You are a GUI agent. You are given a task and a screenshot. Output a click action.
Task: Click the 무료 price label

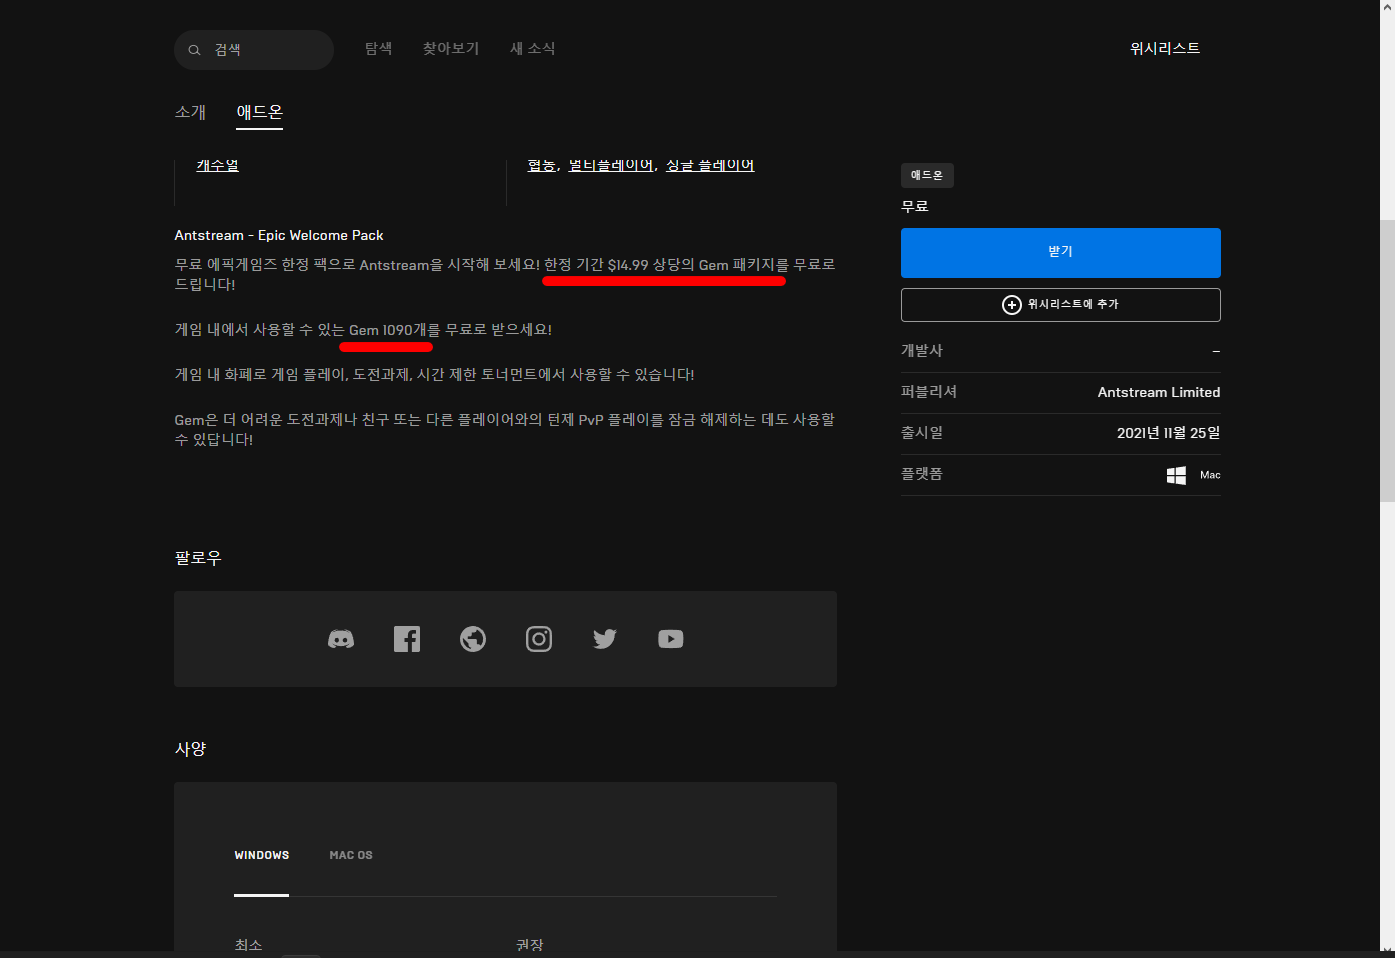click(x=915, y=207)
